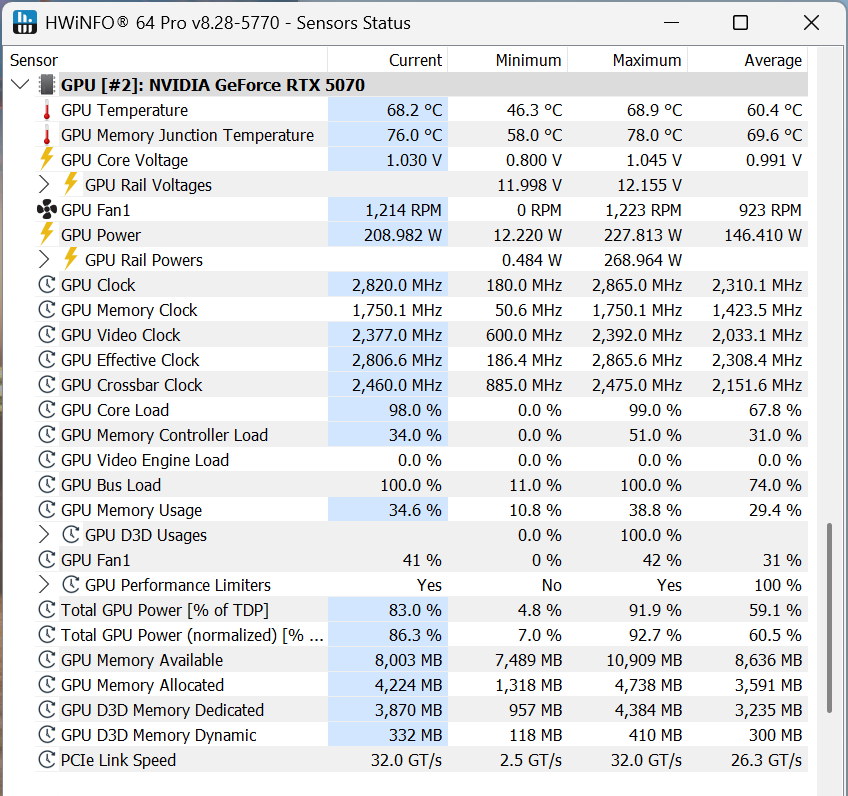Expand the GPU Rail Voltages row
Image resolution: width=848 pixels, height=796 pixels.
coord(44,185)
